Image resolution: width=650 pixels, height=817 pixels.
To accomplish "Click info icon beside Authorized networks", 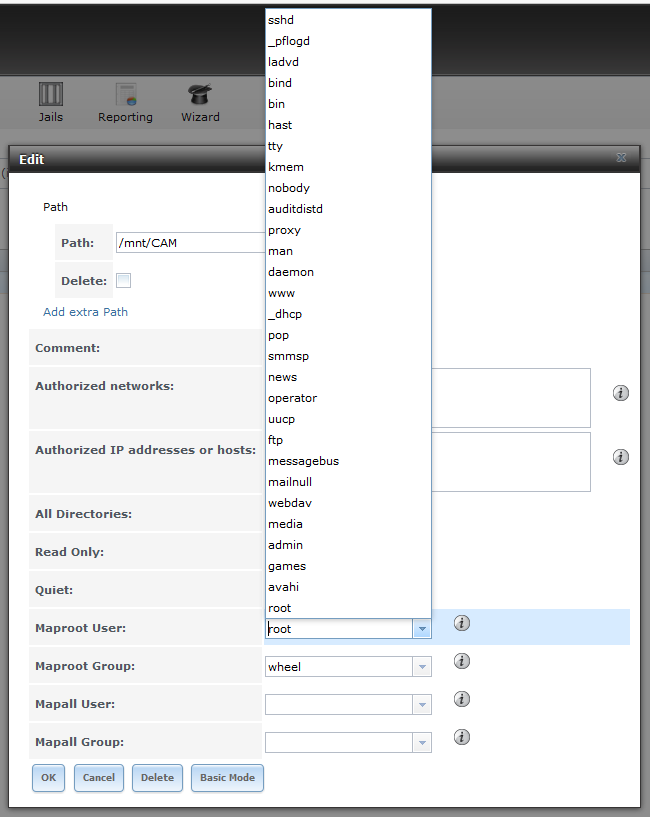I will click(x=620, y=393).
